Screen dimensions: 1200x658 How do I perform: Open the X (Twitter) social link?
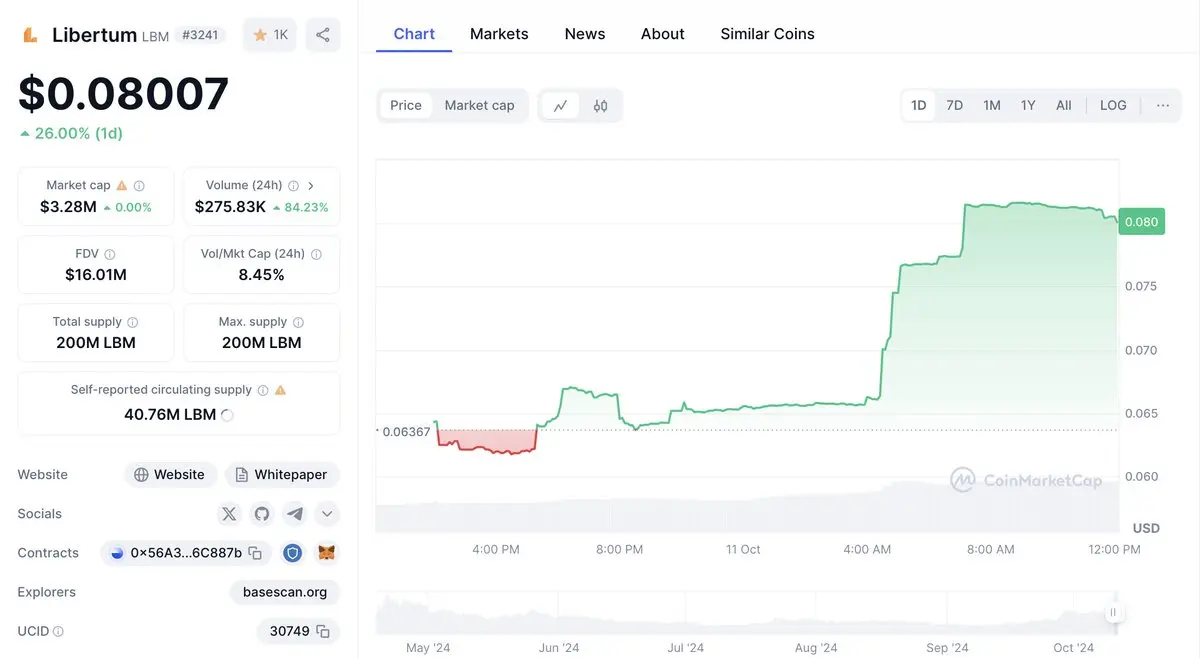click(x=229, y=514)
